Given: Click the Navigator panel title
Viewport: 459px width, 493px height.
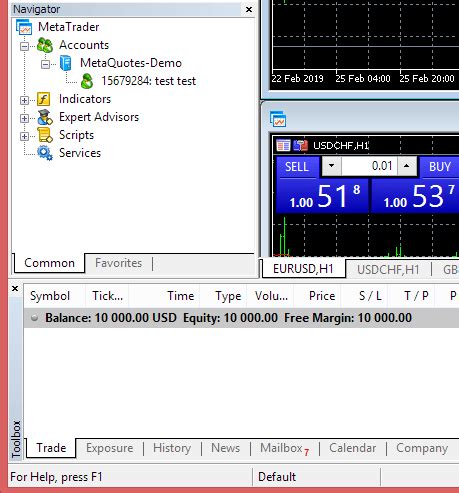Looking at the screenshot, I should 37,9.
